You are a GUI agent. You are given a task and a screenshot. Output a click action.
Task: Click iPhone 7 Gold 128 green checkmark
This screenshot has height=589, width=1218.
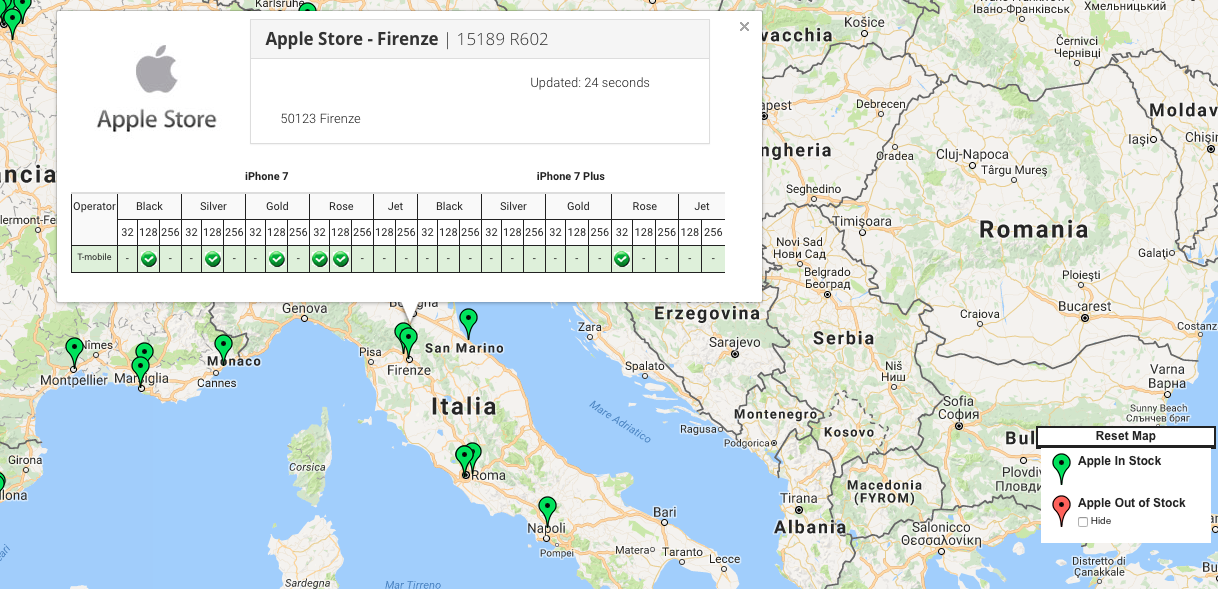[277, 260]
